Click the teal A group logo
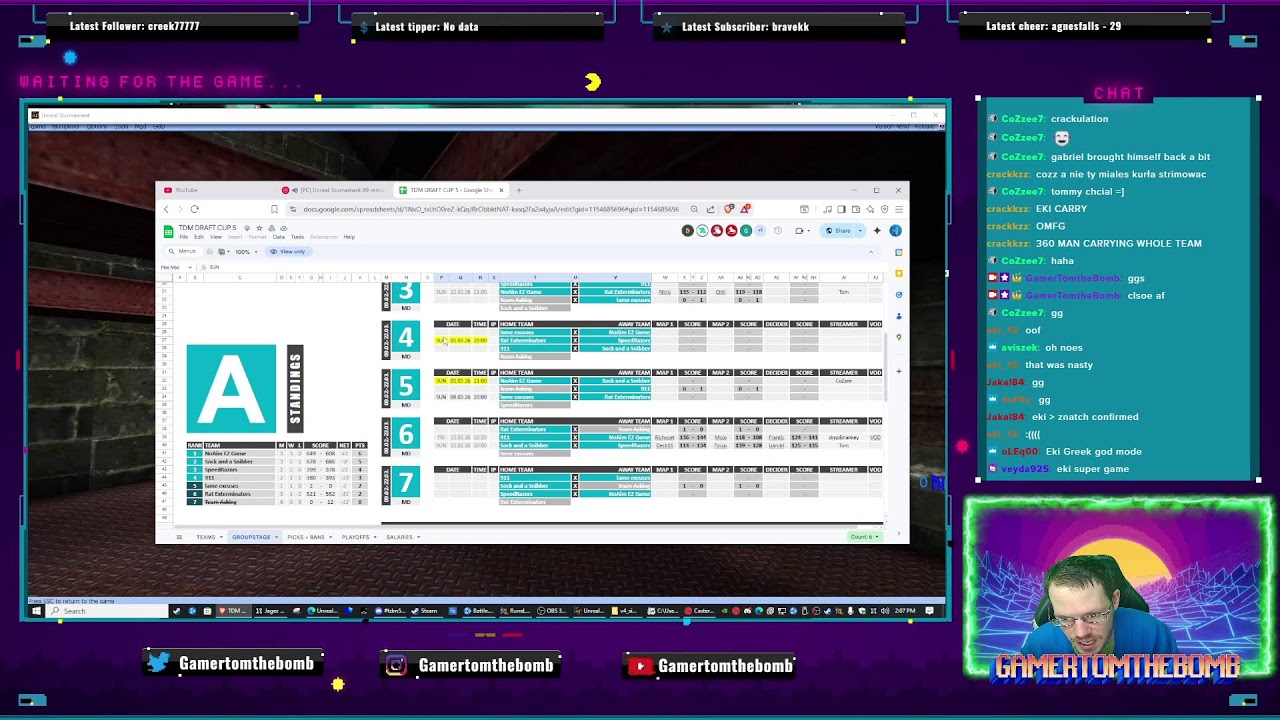 [231, 389]
